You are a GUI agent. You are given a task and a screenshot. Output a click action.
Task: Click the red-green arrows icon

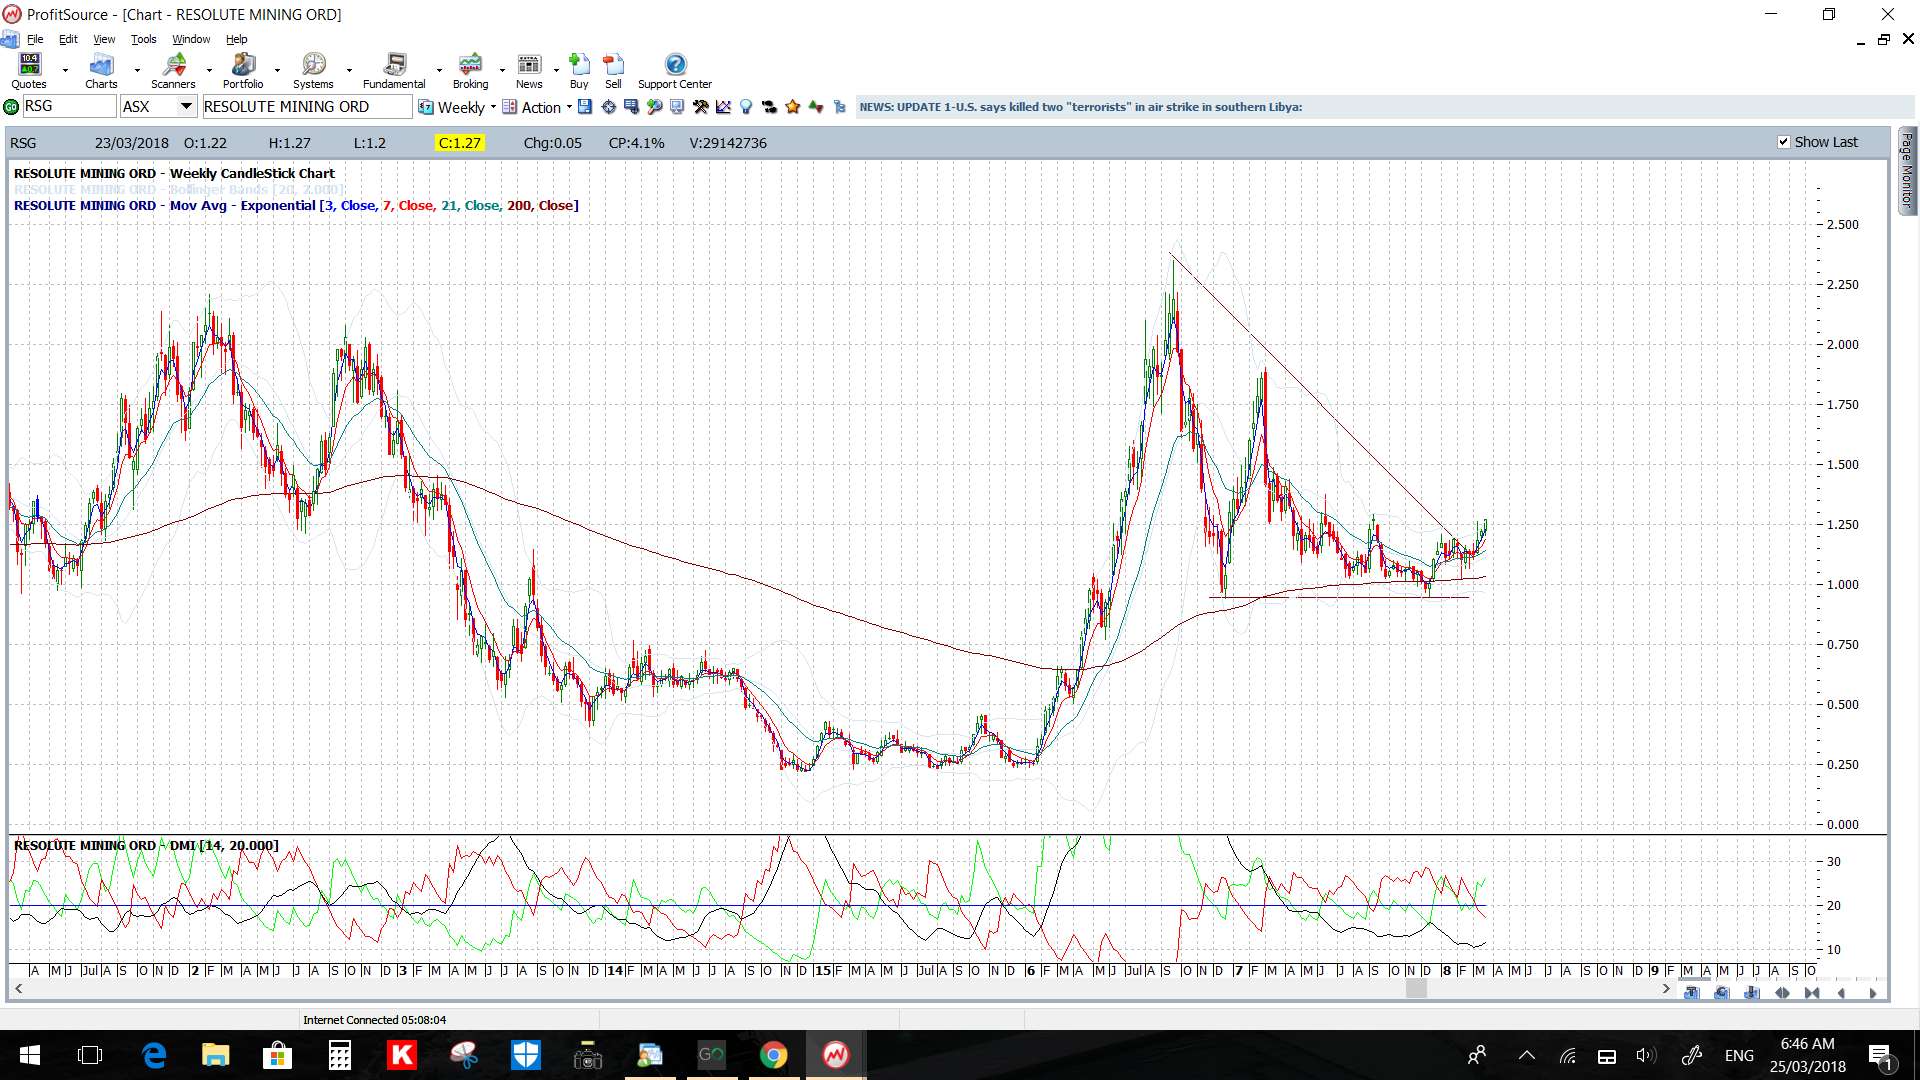pos(816,107)
